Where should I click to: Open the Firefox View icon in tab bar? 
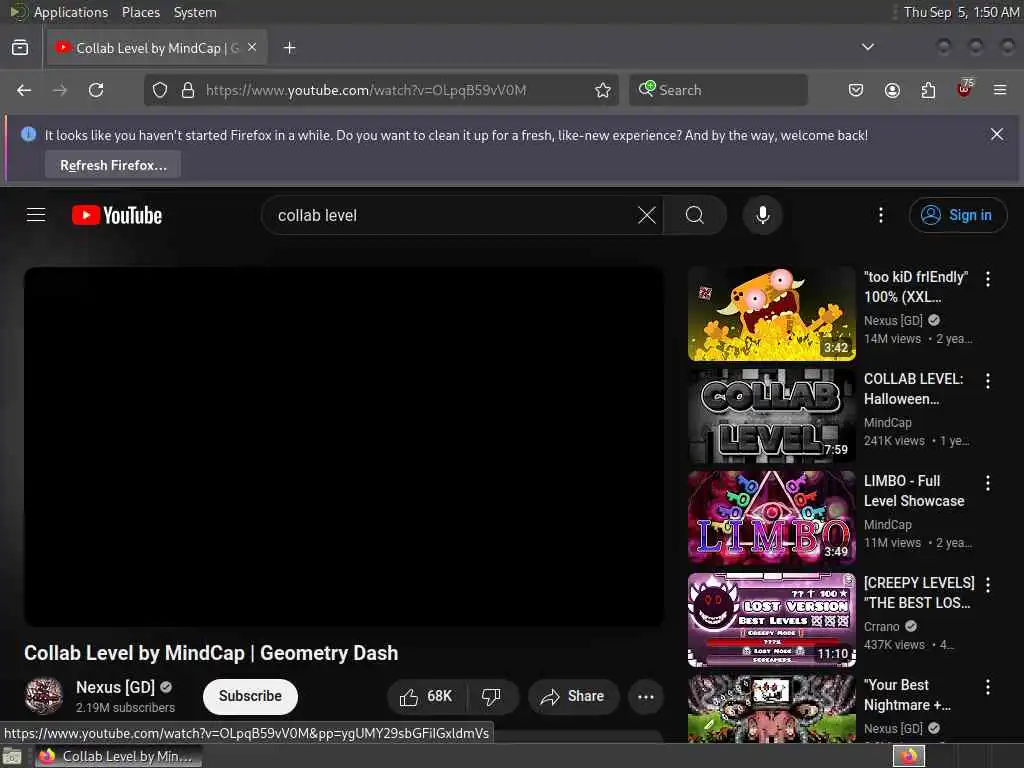pyautogui.click(x=20, y=48)
